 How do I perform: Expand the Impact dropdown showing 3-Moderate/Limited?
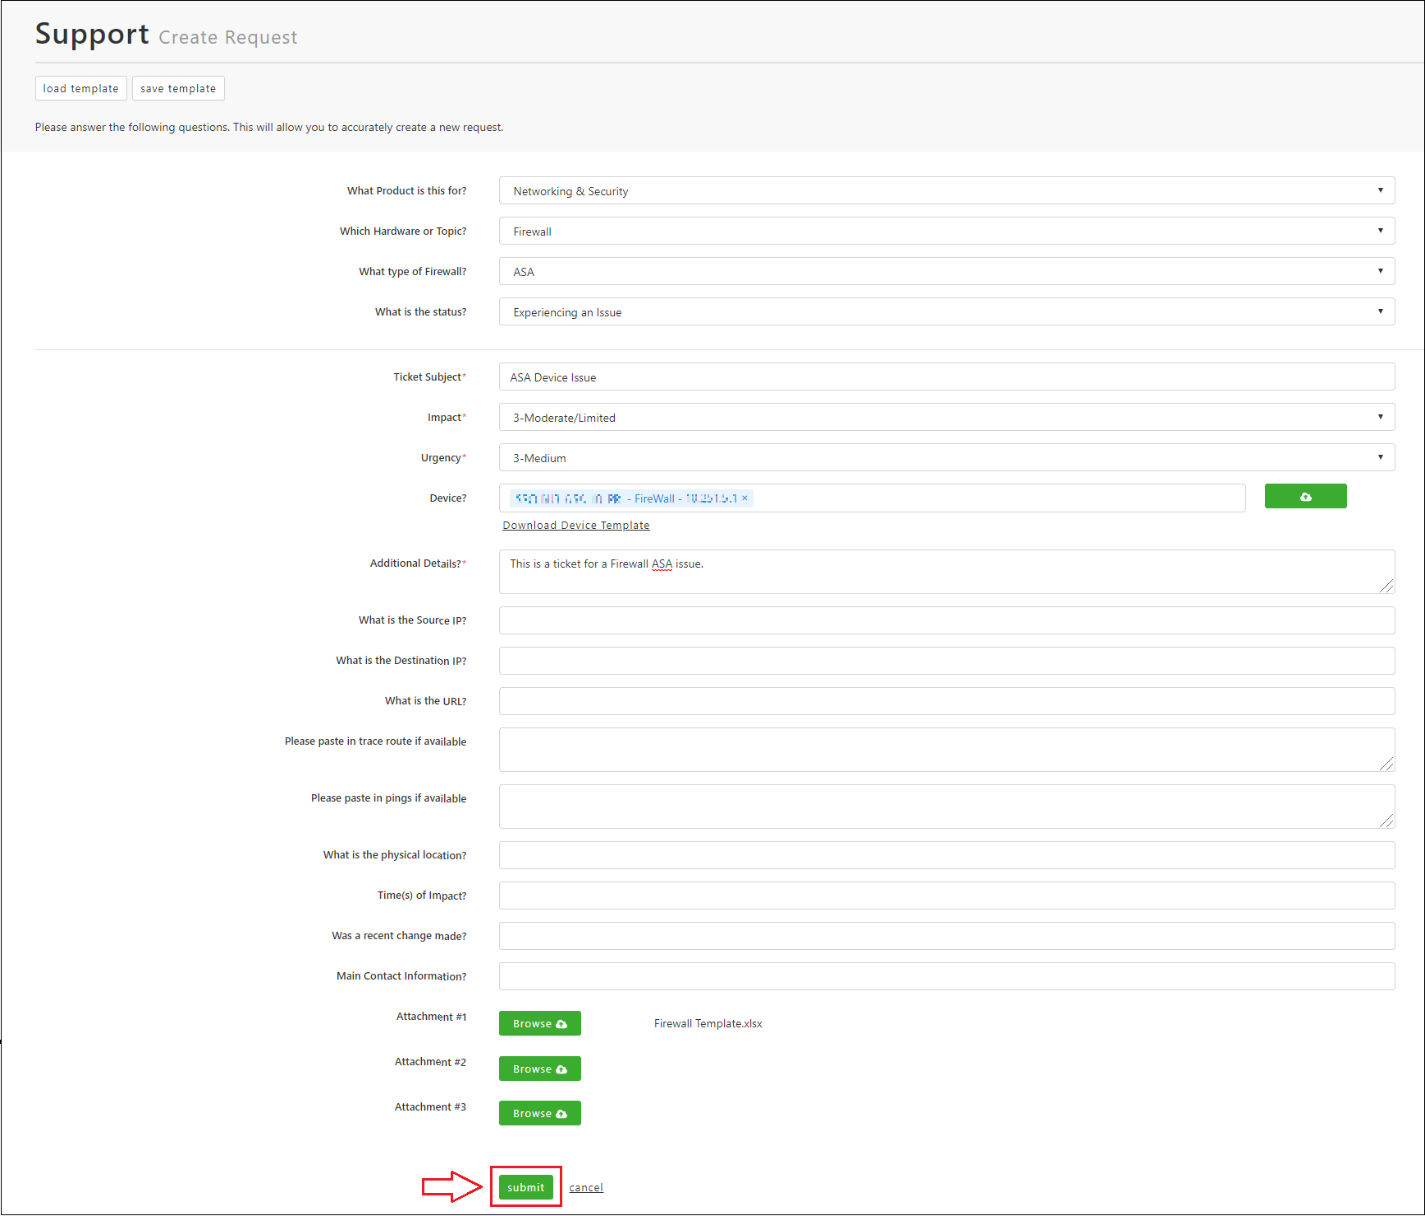[947, 417]
